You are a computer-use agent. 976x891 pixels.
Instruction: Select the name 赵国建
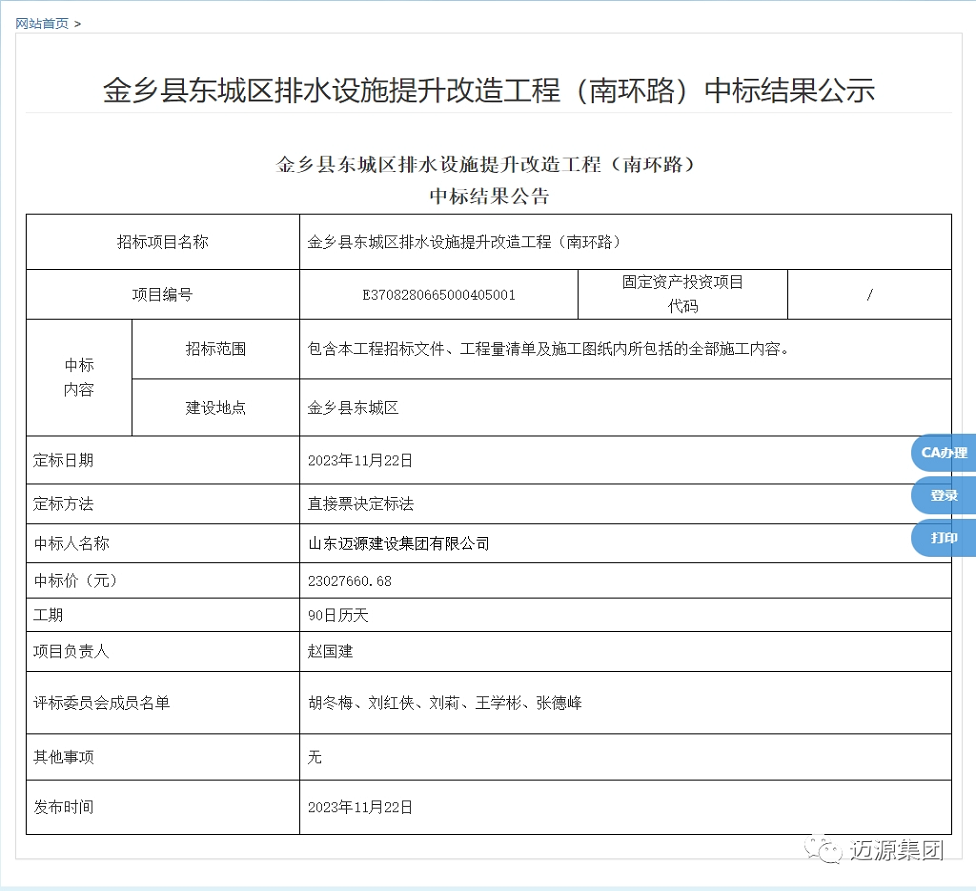coord(330,651)
